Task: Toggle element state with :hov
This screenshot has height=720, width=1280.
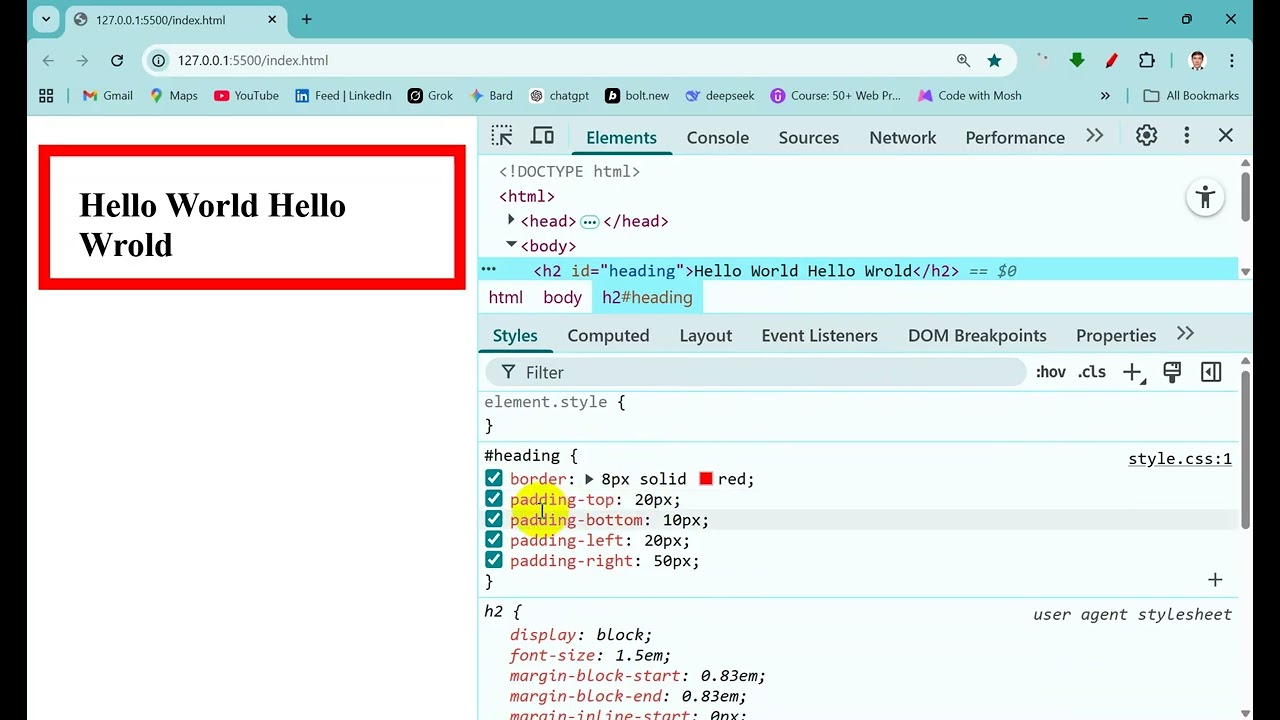Action: 1051,372
